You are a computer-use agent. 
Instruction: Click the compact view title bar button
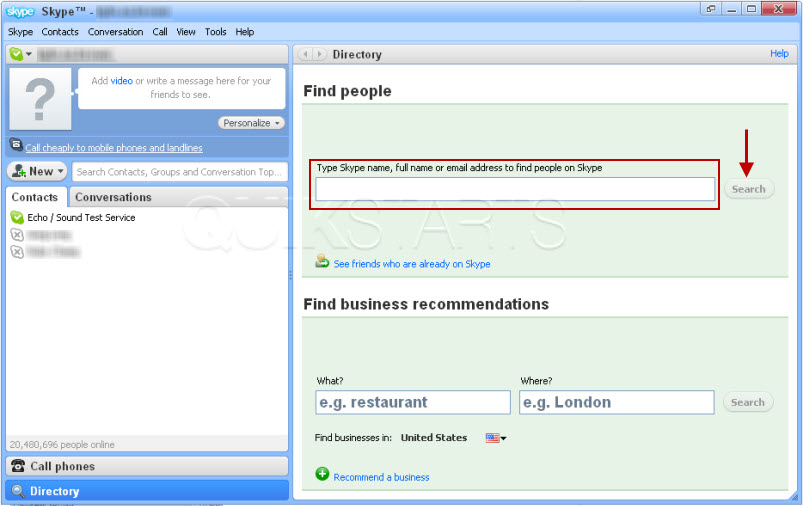tap(711, 9)
